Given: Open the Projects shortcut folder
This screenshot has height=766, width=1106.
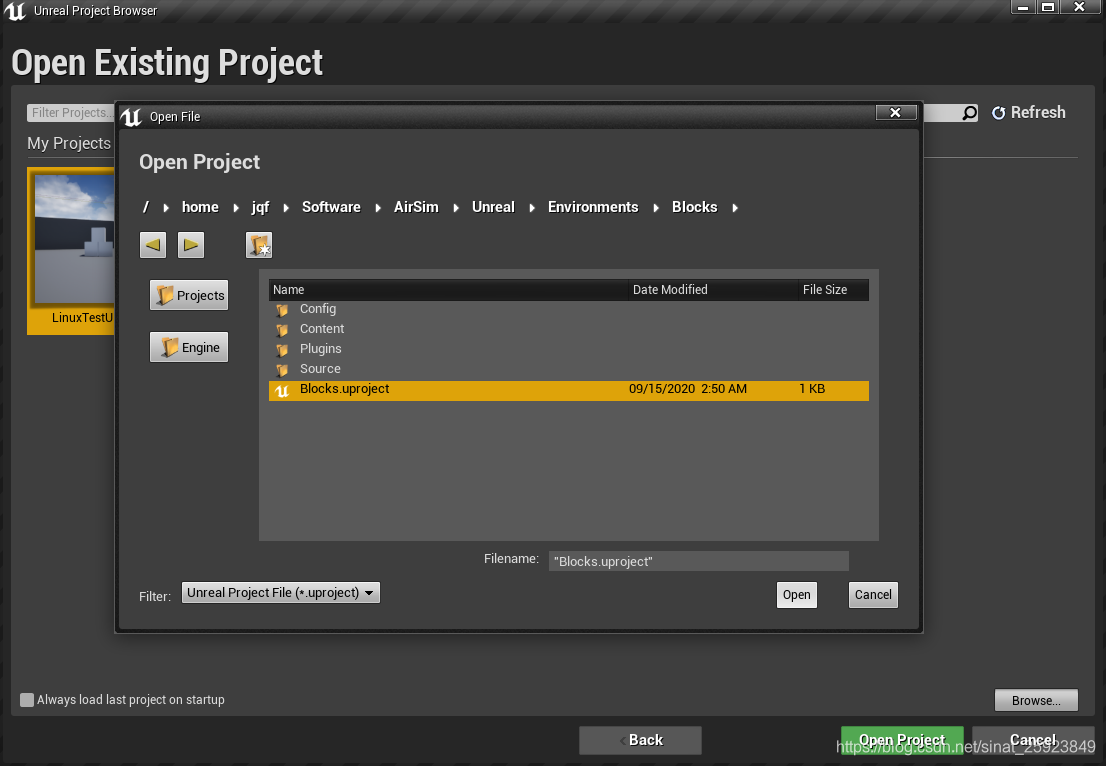Looking at the screenshot, I should [189, 296].
